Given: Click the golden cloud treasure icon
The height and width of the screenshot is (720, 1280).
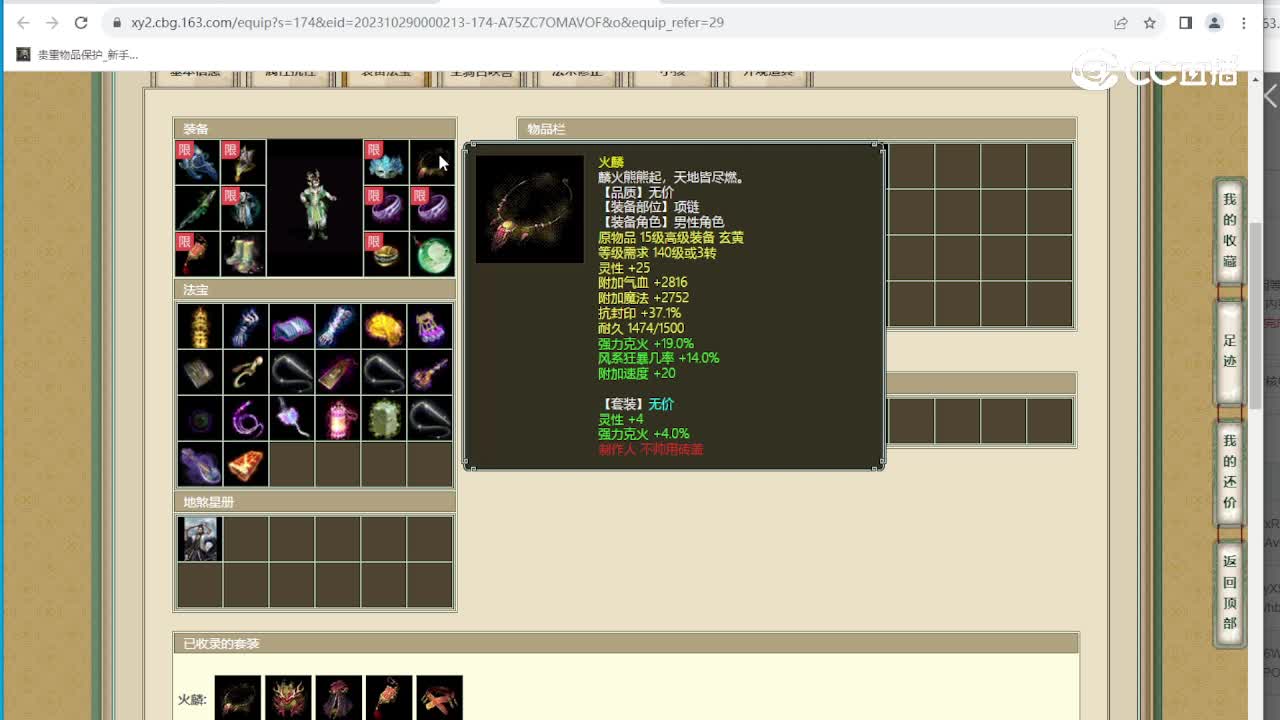Looking at the screenshot, I should click(384, 326).
